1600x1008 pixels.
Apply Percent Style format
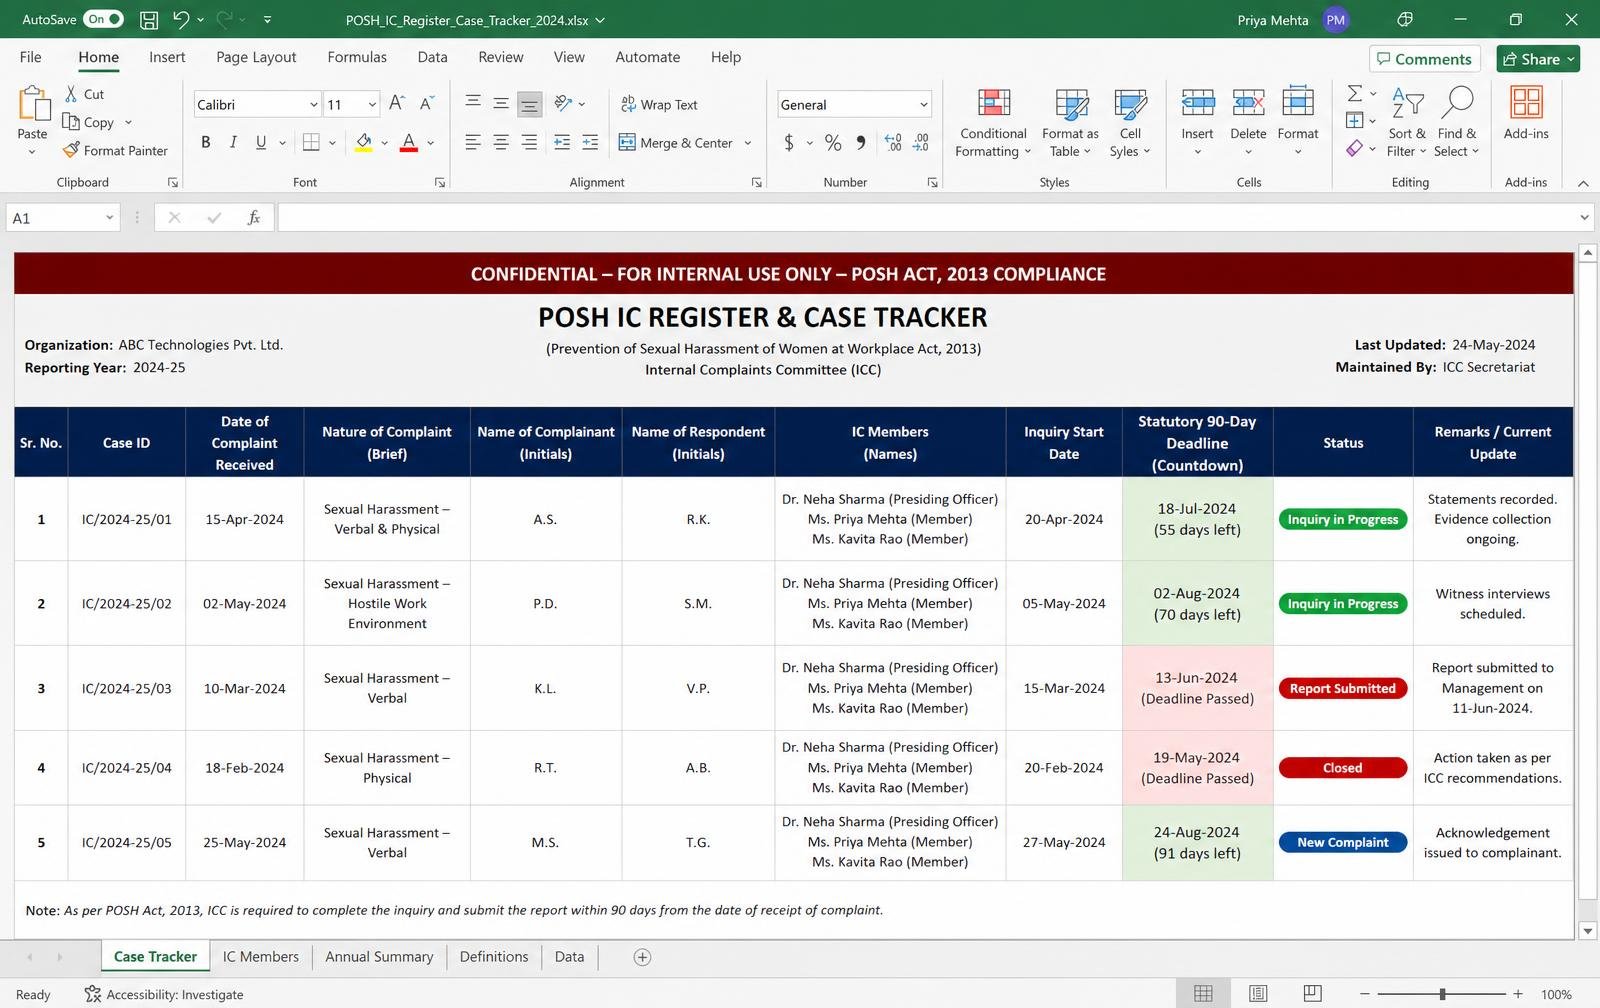(x=833, y=143)
